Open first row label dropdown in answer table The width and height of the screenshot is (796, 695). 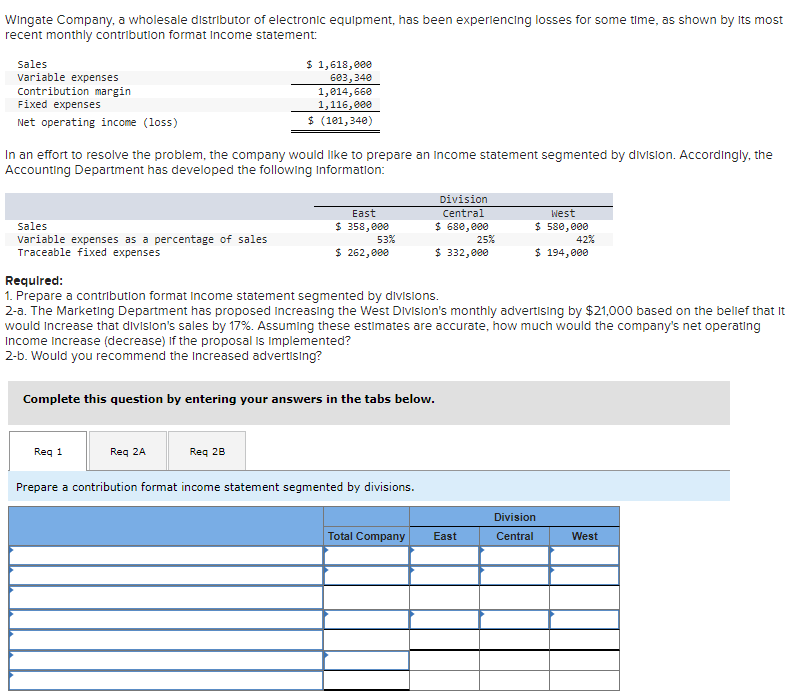[x=166, y=556]
